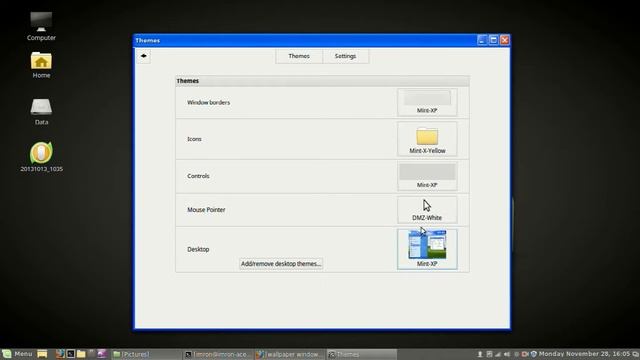Image resolution: width=640 pixels, height=360 pixels.
Task: Click the red recorder tray icon
Action: tap(525, 354)
